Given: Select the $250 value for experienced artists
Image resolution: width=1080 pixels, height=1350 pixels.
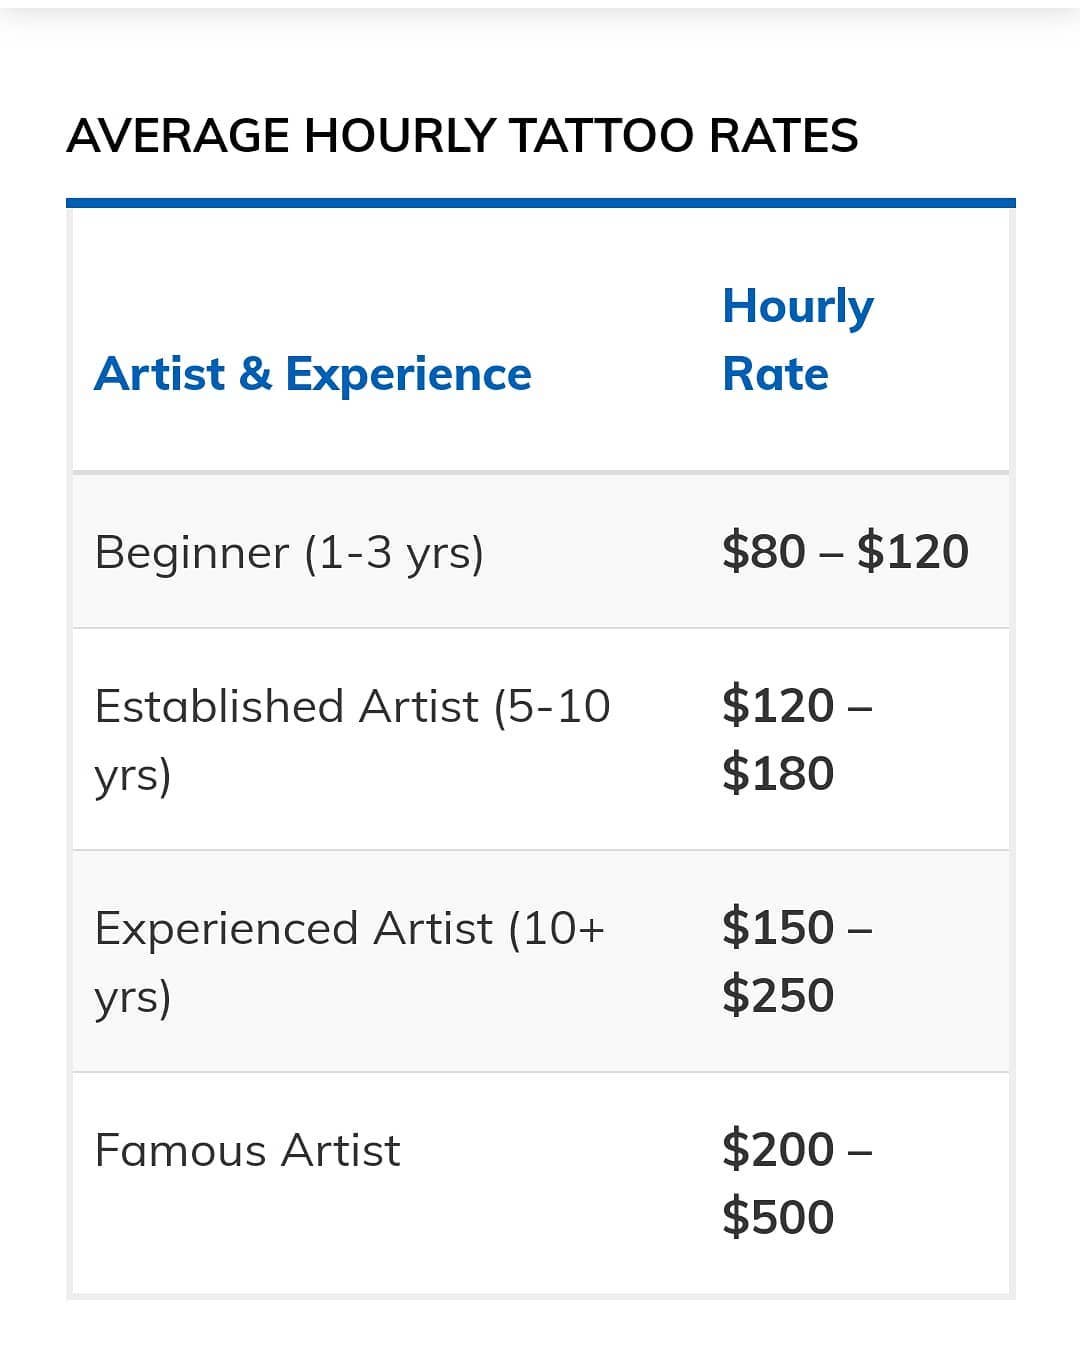Looking at the screenshot, I should coord(778,995).
